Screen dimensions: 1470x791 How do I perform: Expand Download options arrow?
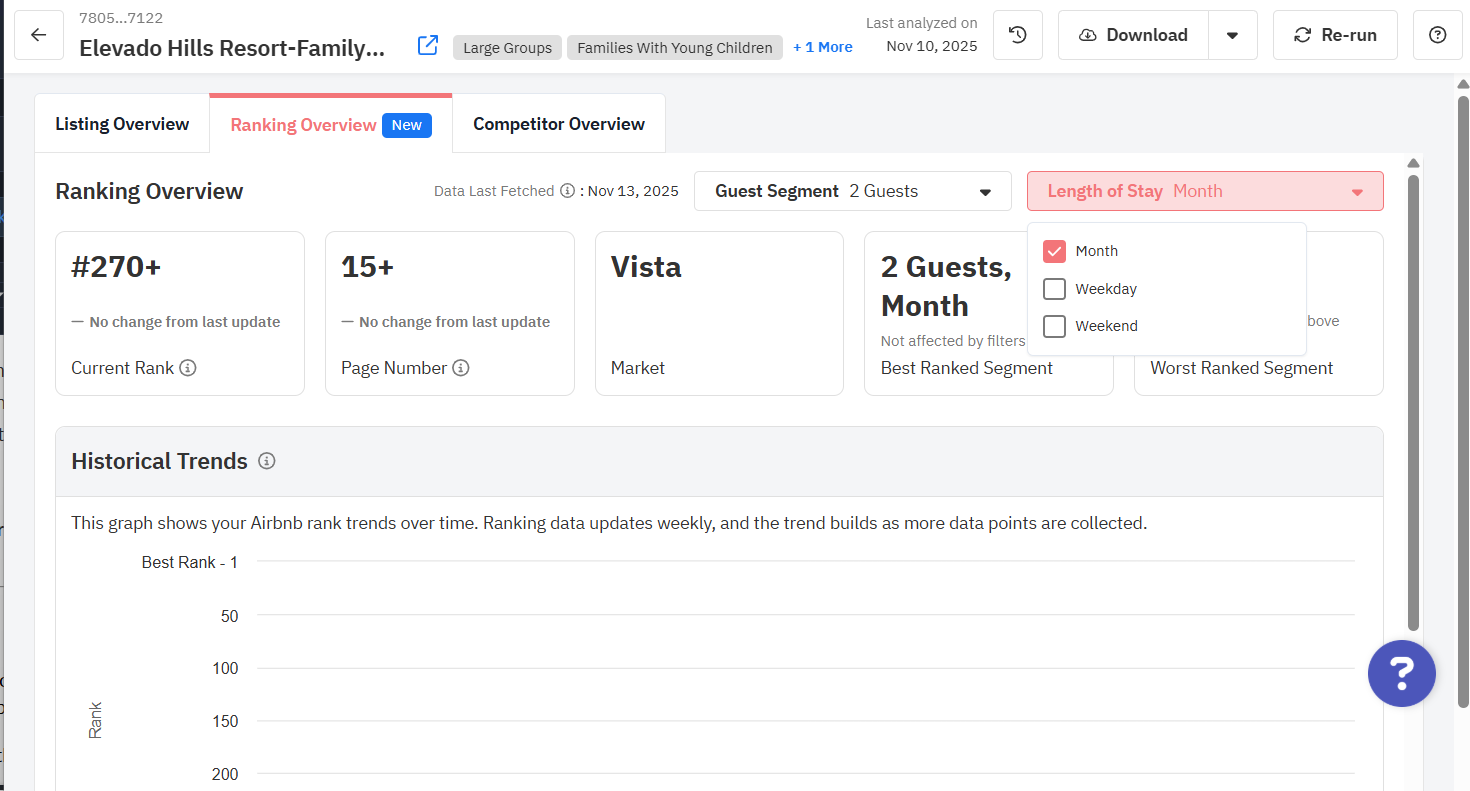pos(1232,35)
